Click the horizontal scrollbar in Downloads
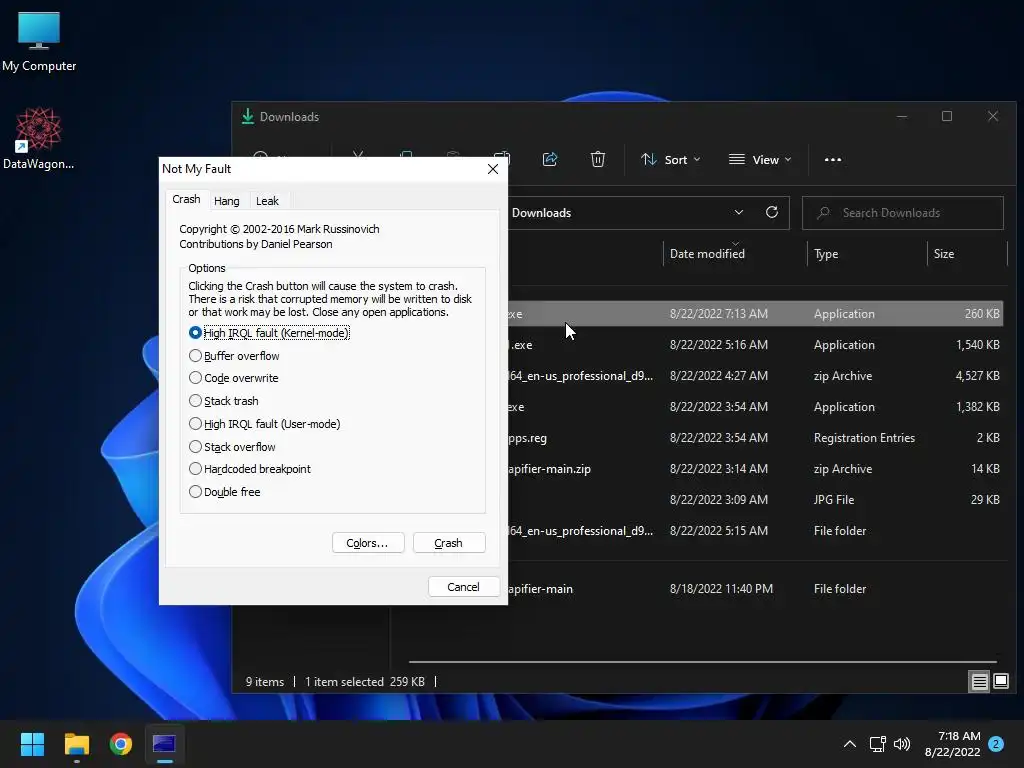The image size is (1024, 768). point(702,662)
